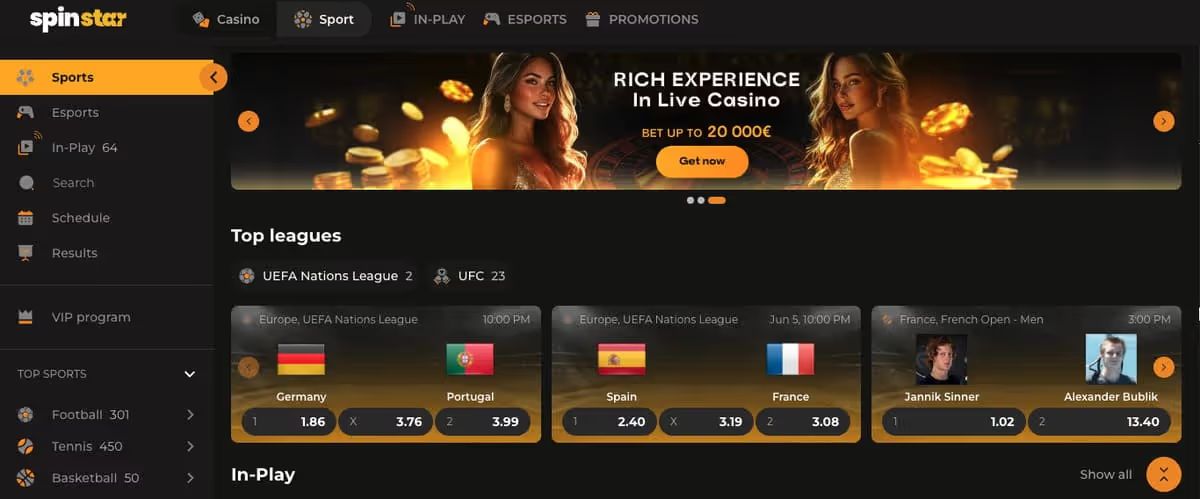Image resolution: width=1200 pixels, height=499 pixels.
Task: Click the spinstar logo
Action: tap(78, 20)
